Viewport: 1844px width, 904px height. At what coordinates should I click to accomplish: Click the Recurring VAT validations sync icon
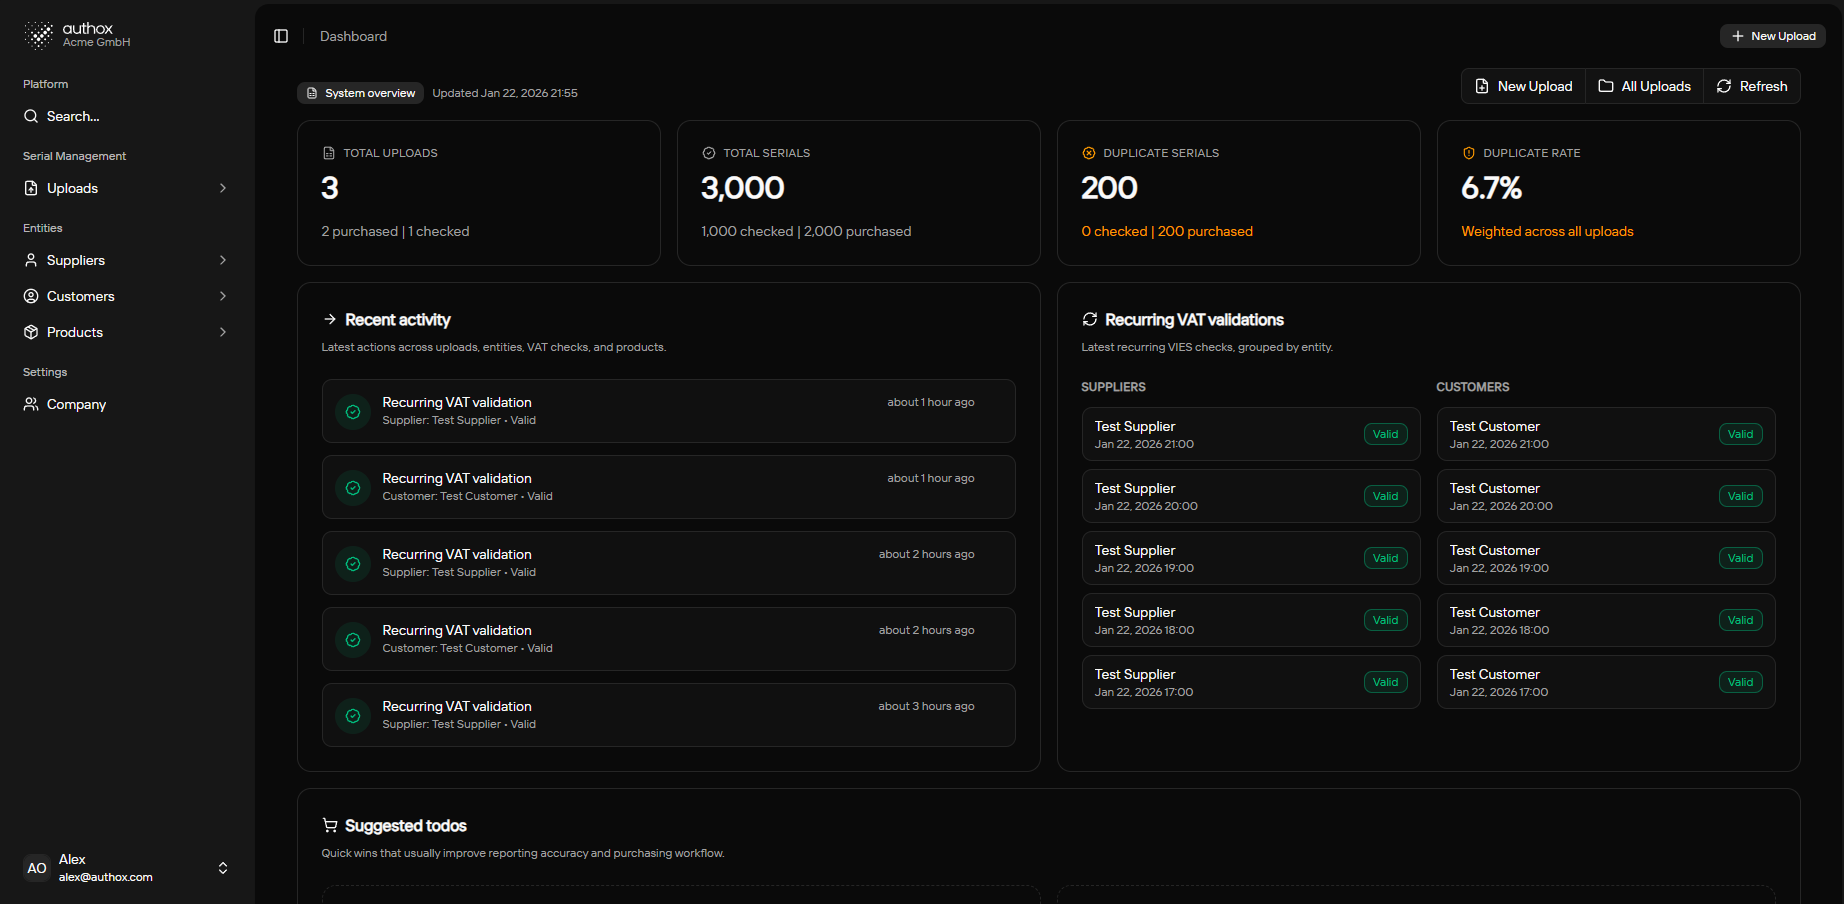point(1089,319)
